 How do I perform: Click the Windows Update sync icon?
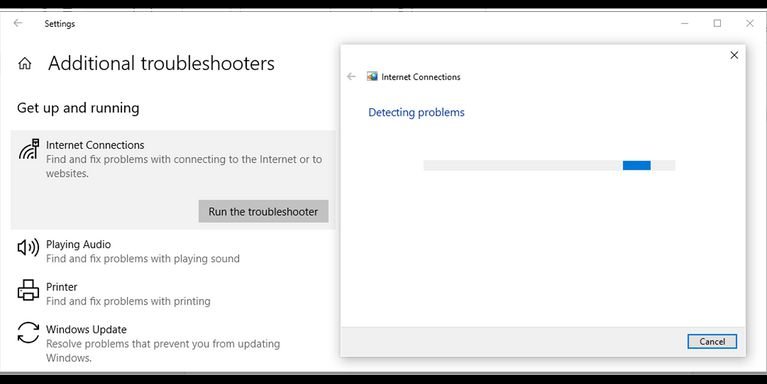[x=28, y=333]
